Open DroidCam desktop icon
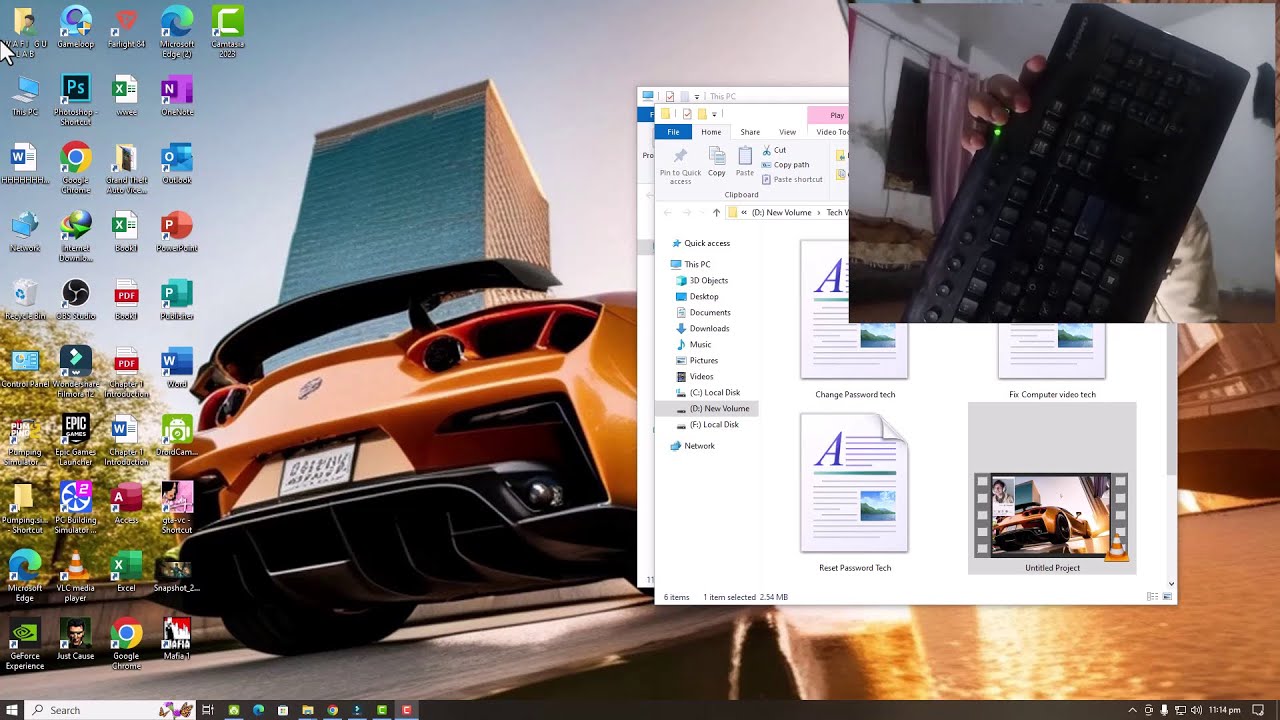 point(177,435)
